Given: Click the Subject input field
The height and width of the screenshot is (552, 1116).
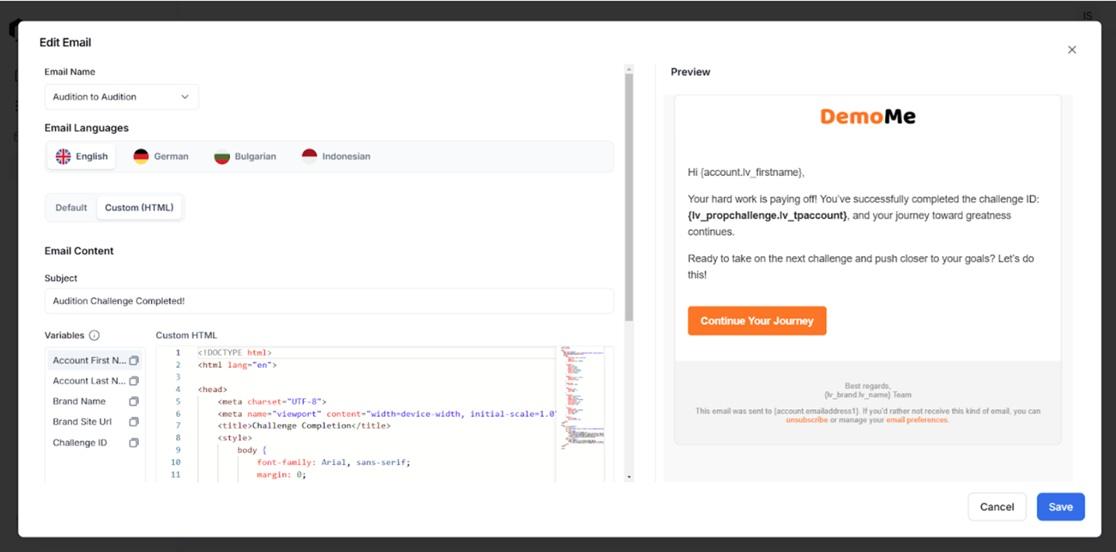Looking at the screenshot, I should pos(329,301).
